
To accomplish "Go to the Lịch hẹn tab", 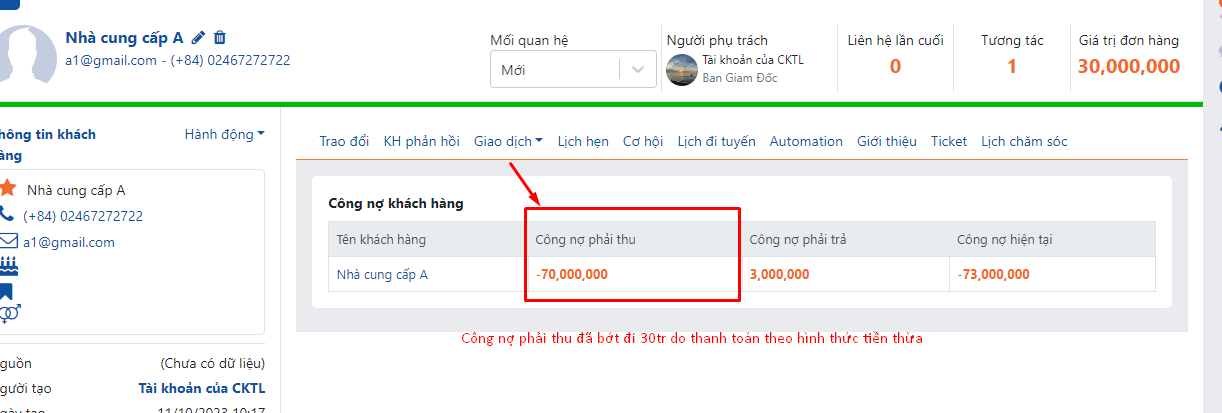I will (x=583, y=141).
